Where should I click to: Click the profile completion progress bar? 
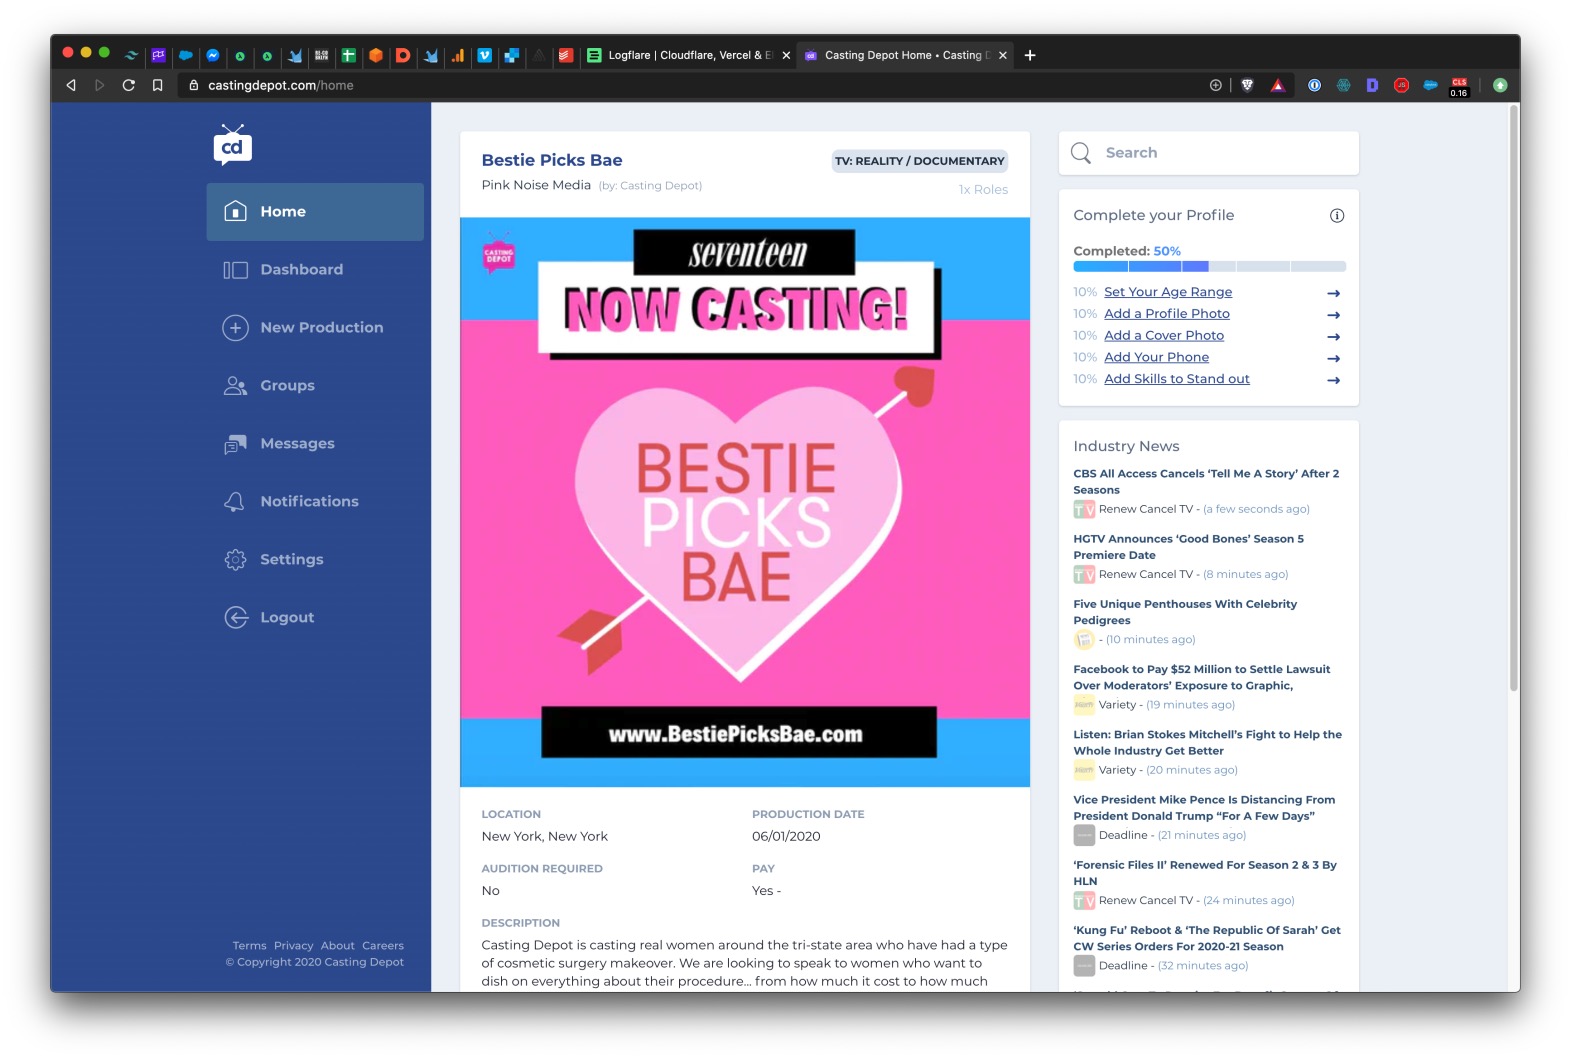pos(1209,267)
